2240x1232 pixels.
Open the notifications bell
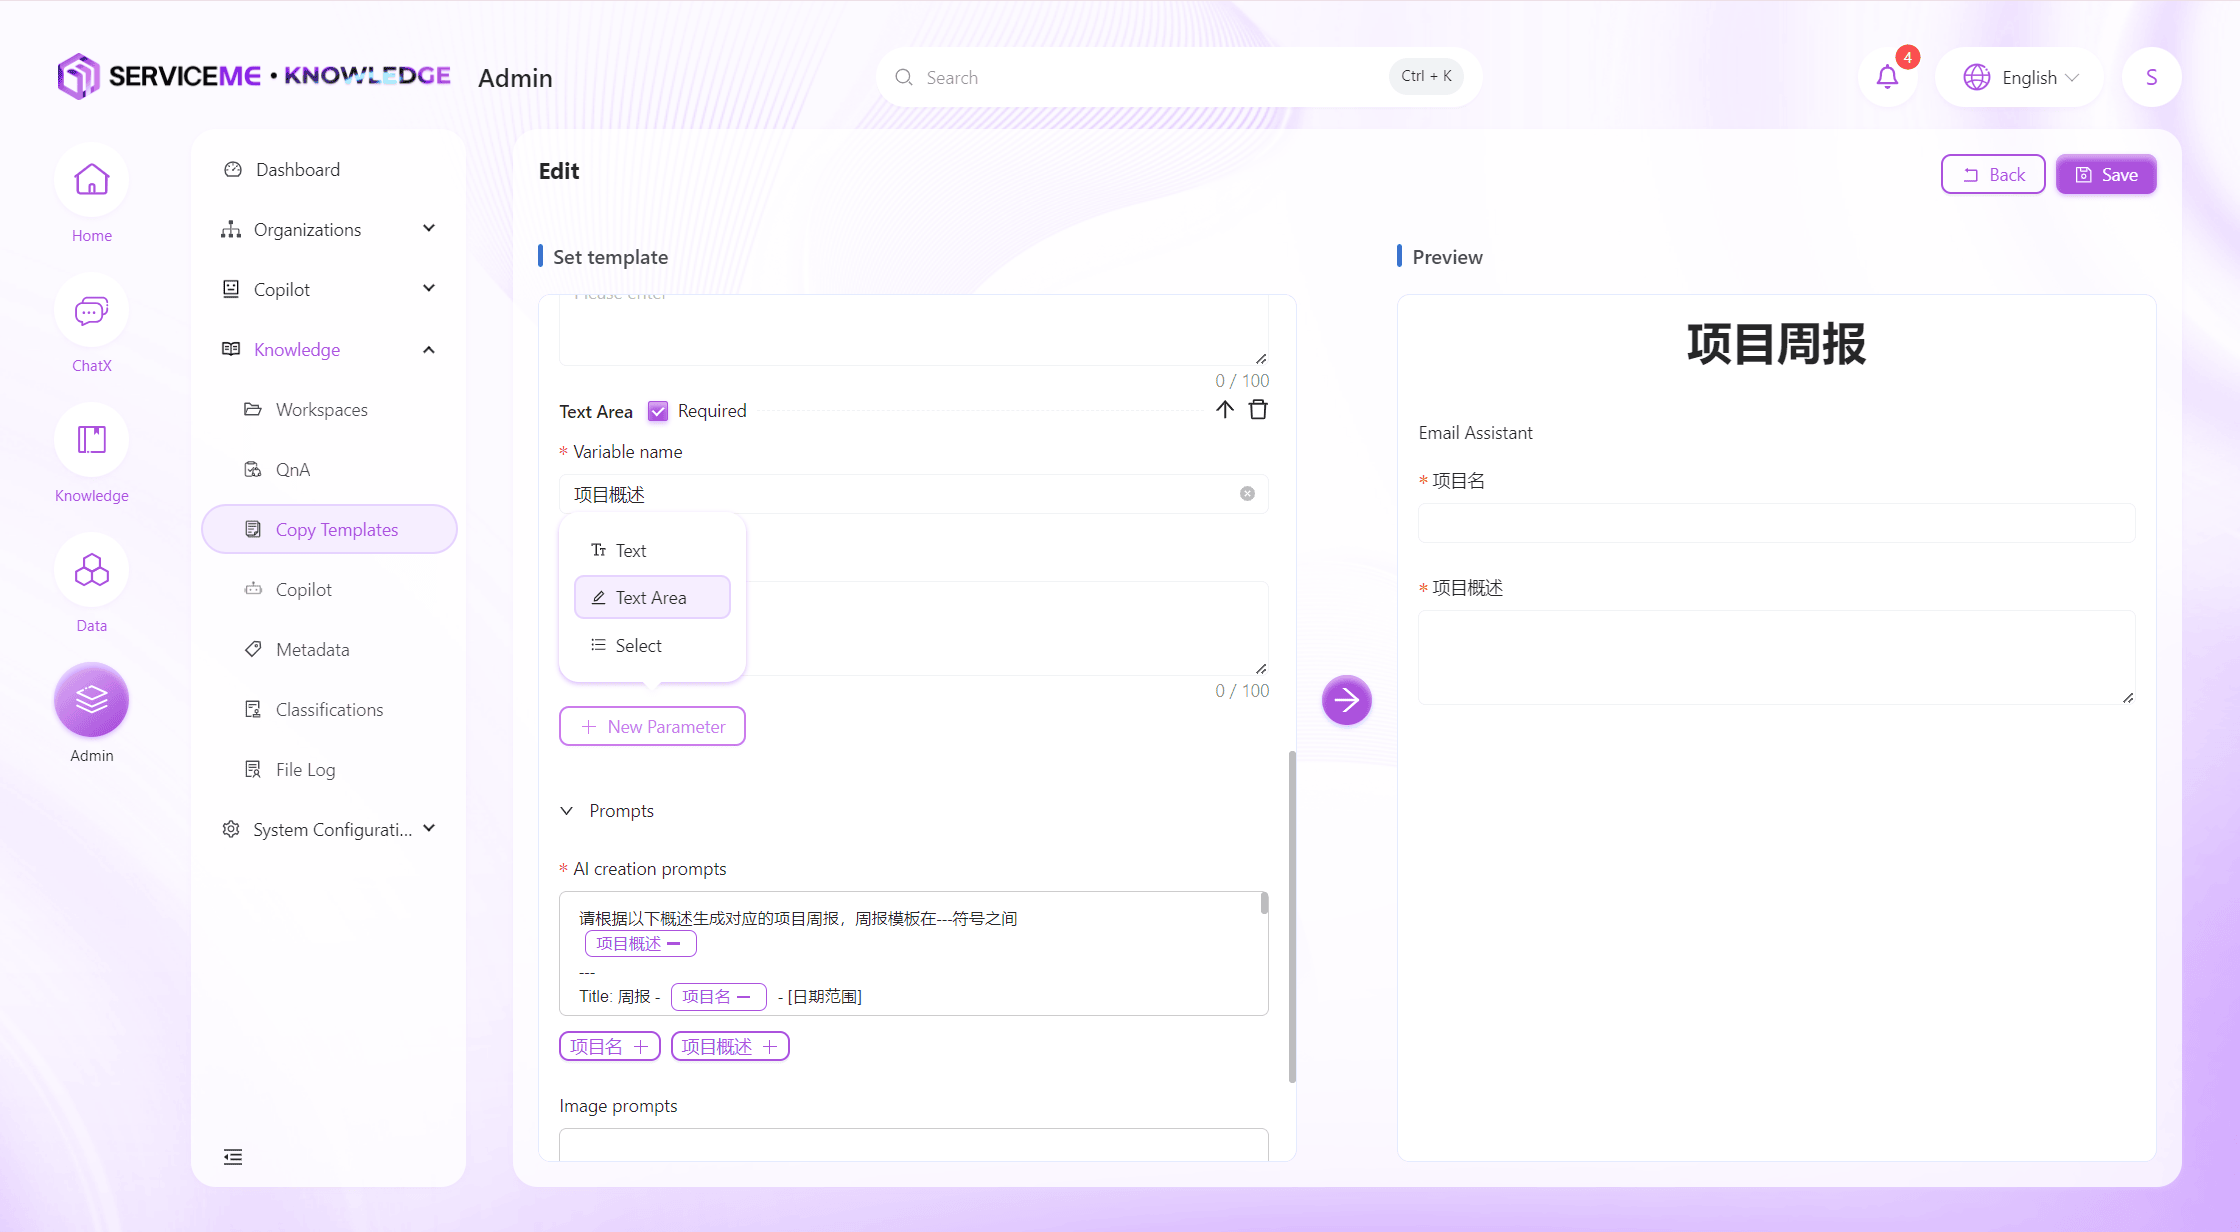(x=1887, y=77)
